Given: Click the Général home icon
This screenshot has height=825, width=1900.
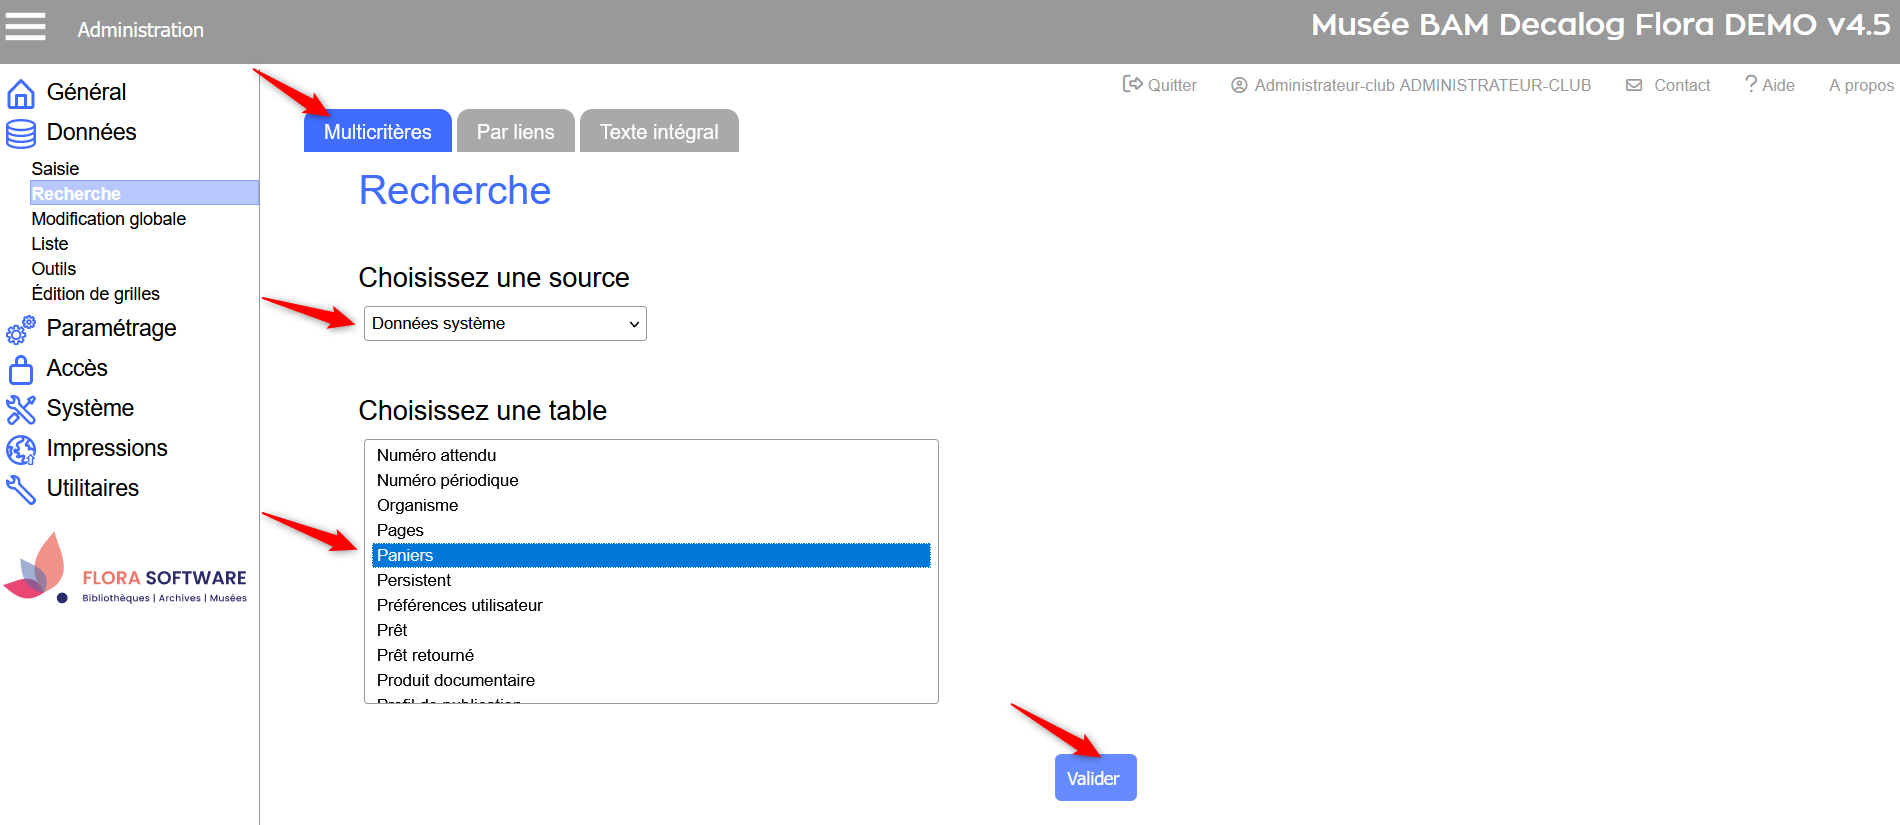Looking at the screenshot, I should pyautogui.click(x=21, y=93).
